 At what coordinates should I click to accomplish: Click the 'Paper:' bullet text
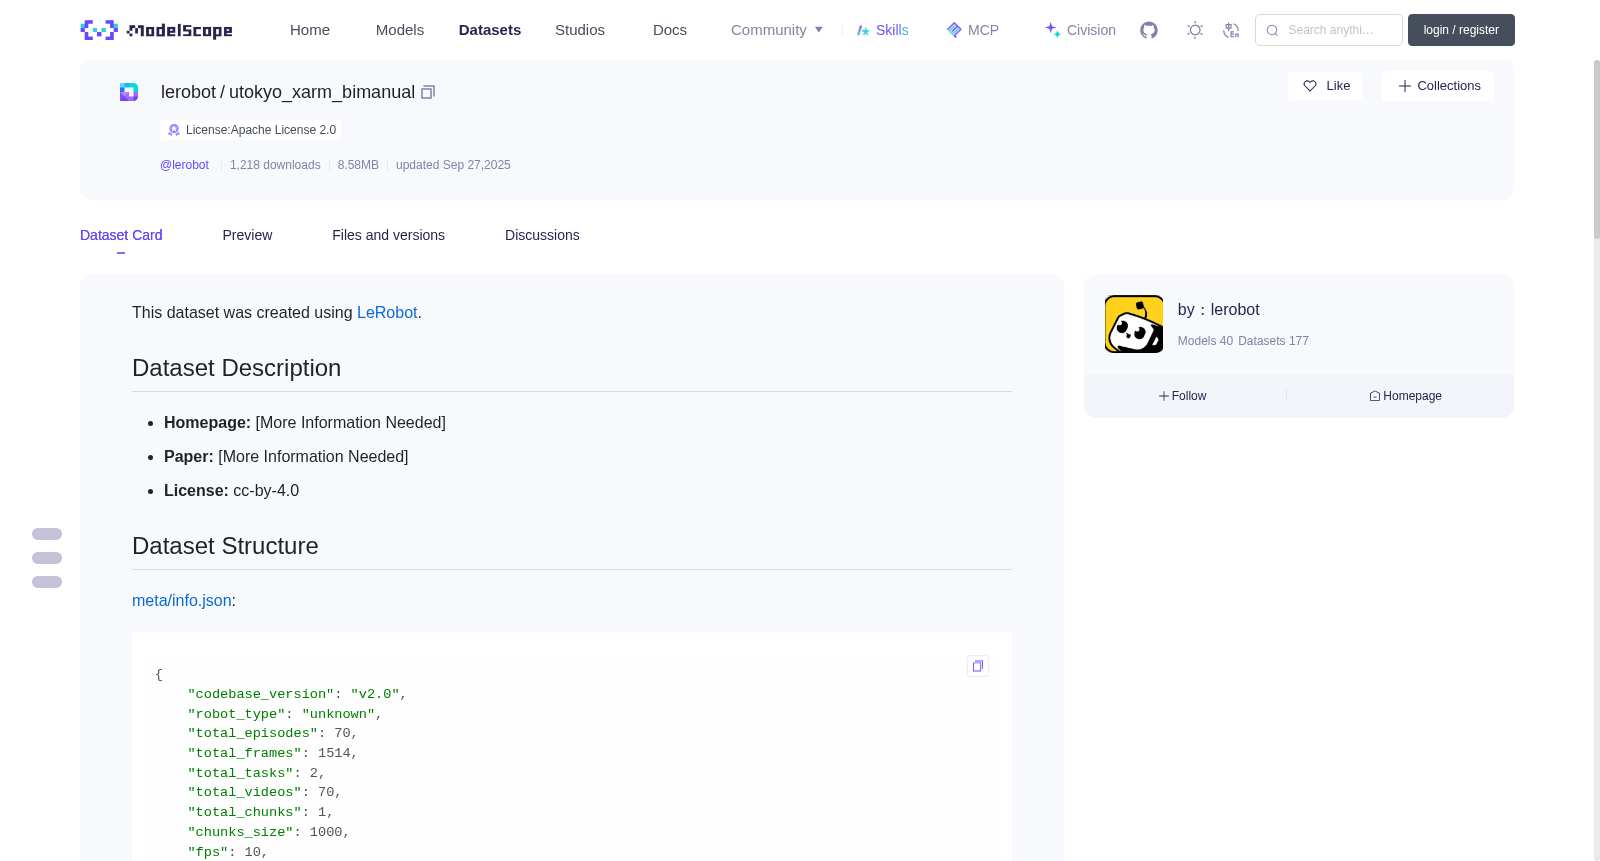pos(189,457)
